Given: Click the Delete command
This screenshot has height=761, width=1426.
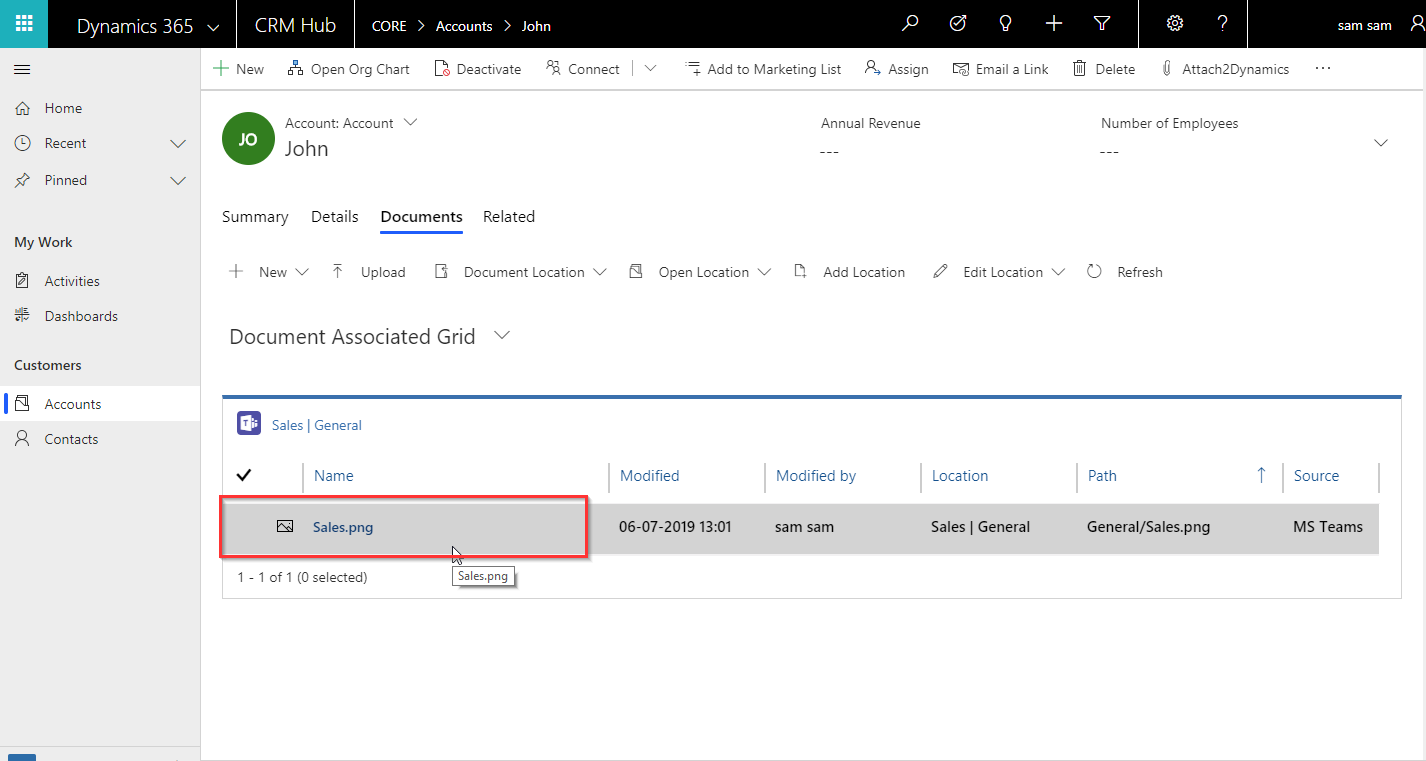Looking at the screenshot, I should tap(1104, 69).
